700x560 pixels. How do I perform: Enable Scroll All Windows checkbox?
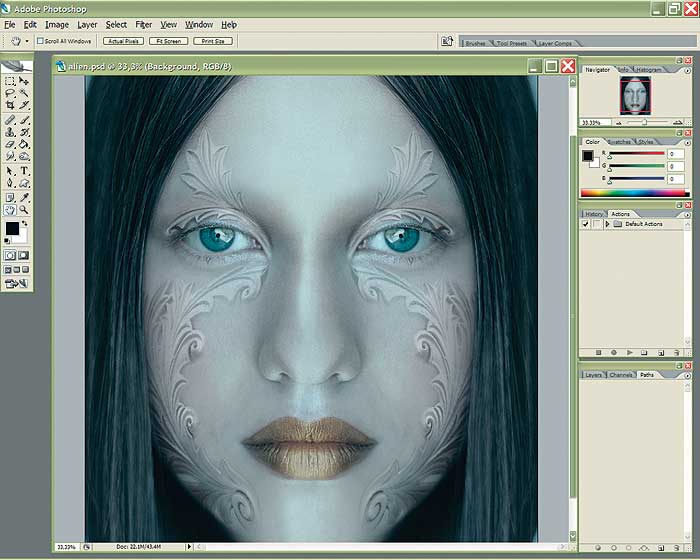(x=40, y=41)
